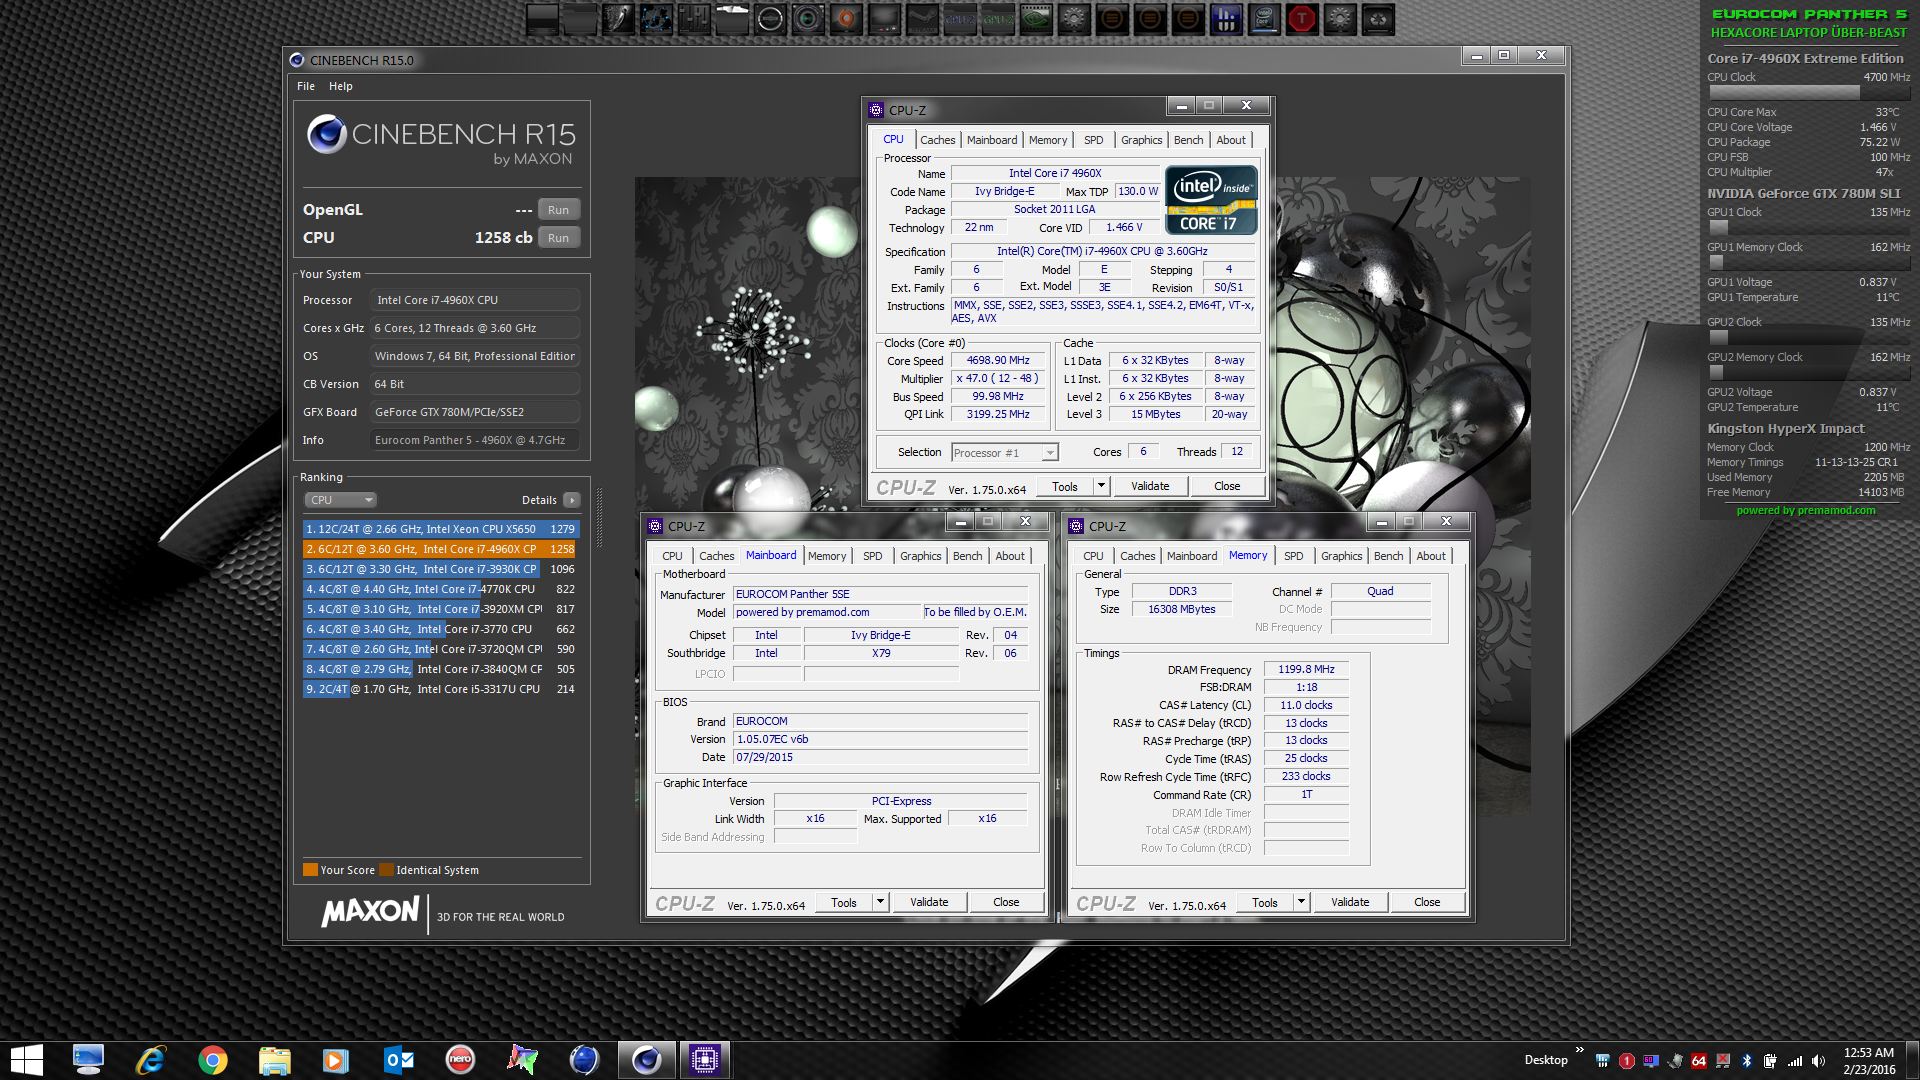Image resolution: width=1920 pixels, height=1080 pixels.
Task: Open the CPU-Z taskbar icon
Action: (704, 1060)
